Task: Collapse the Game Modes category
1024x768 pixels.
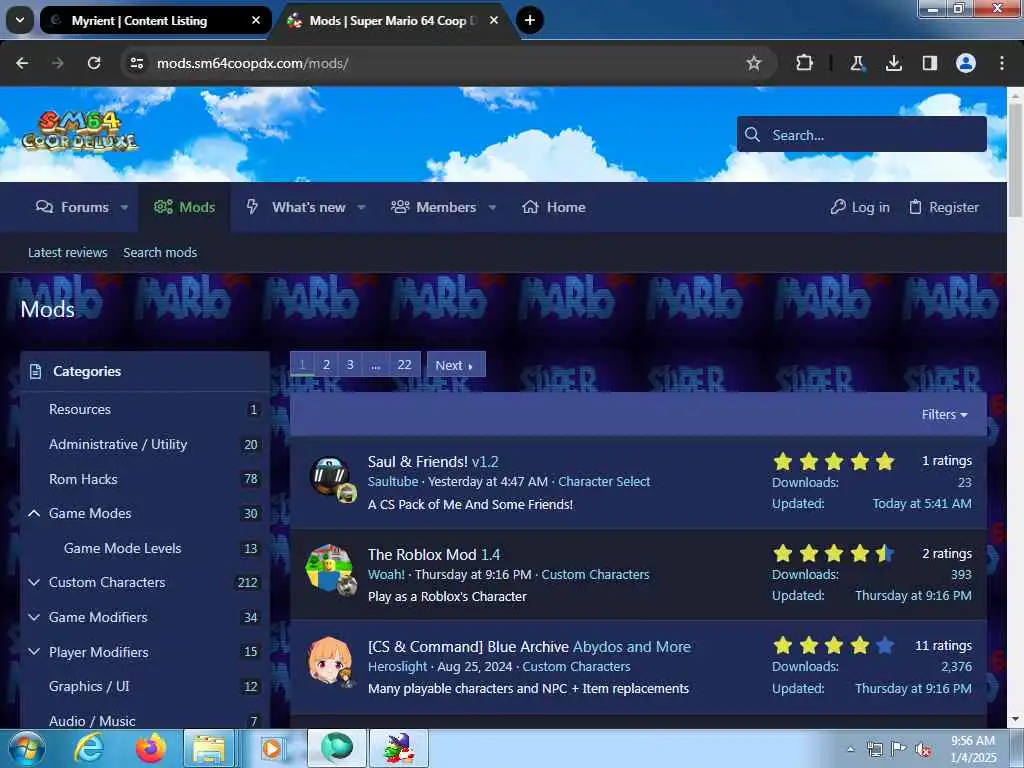Action: [x=34, y=513]
